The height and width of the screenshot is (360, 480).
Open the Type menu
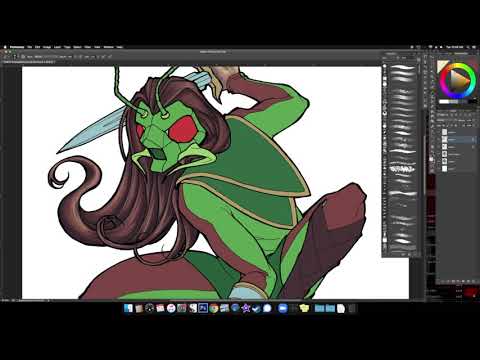pos(67,47)
